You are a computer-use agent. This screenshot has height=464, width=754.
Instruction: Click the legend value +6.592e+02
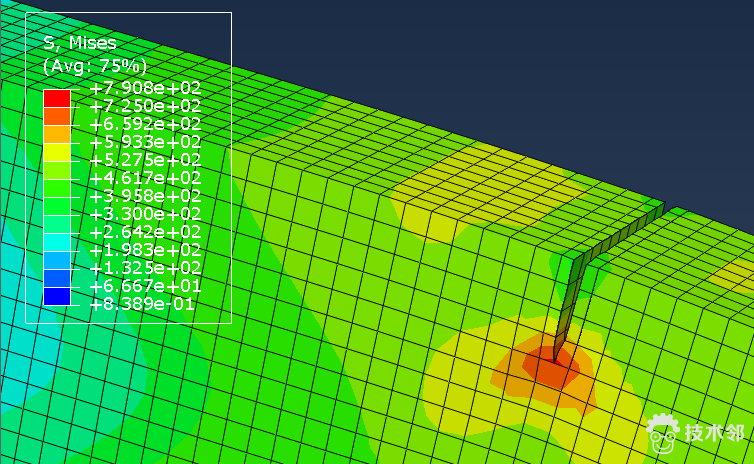coord(145,125)
